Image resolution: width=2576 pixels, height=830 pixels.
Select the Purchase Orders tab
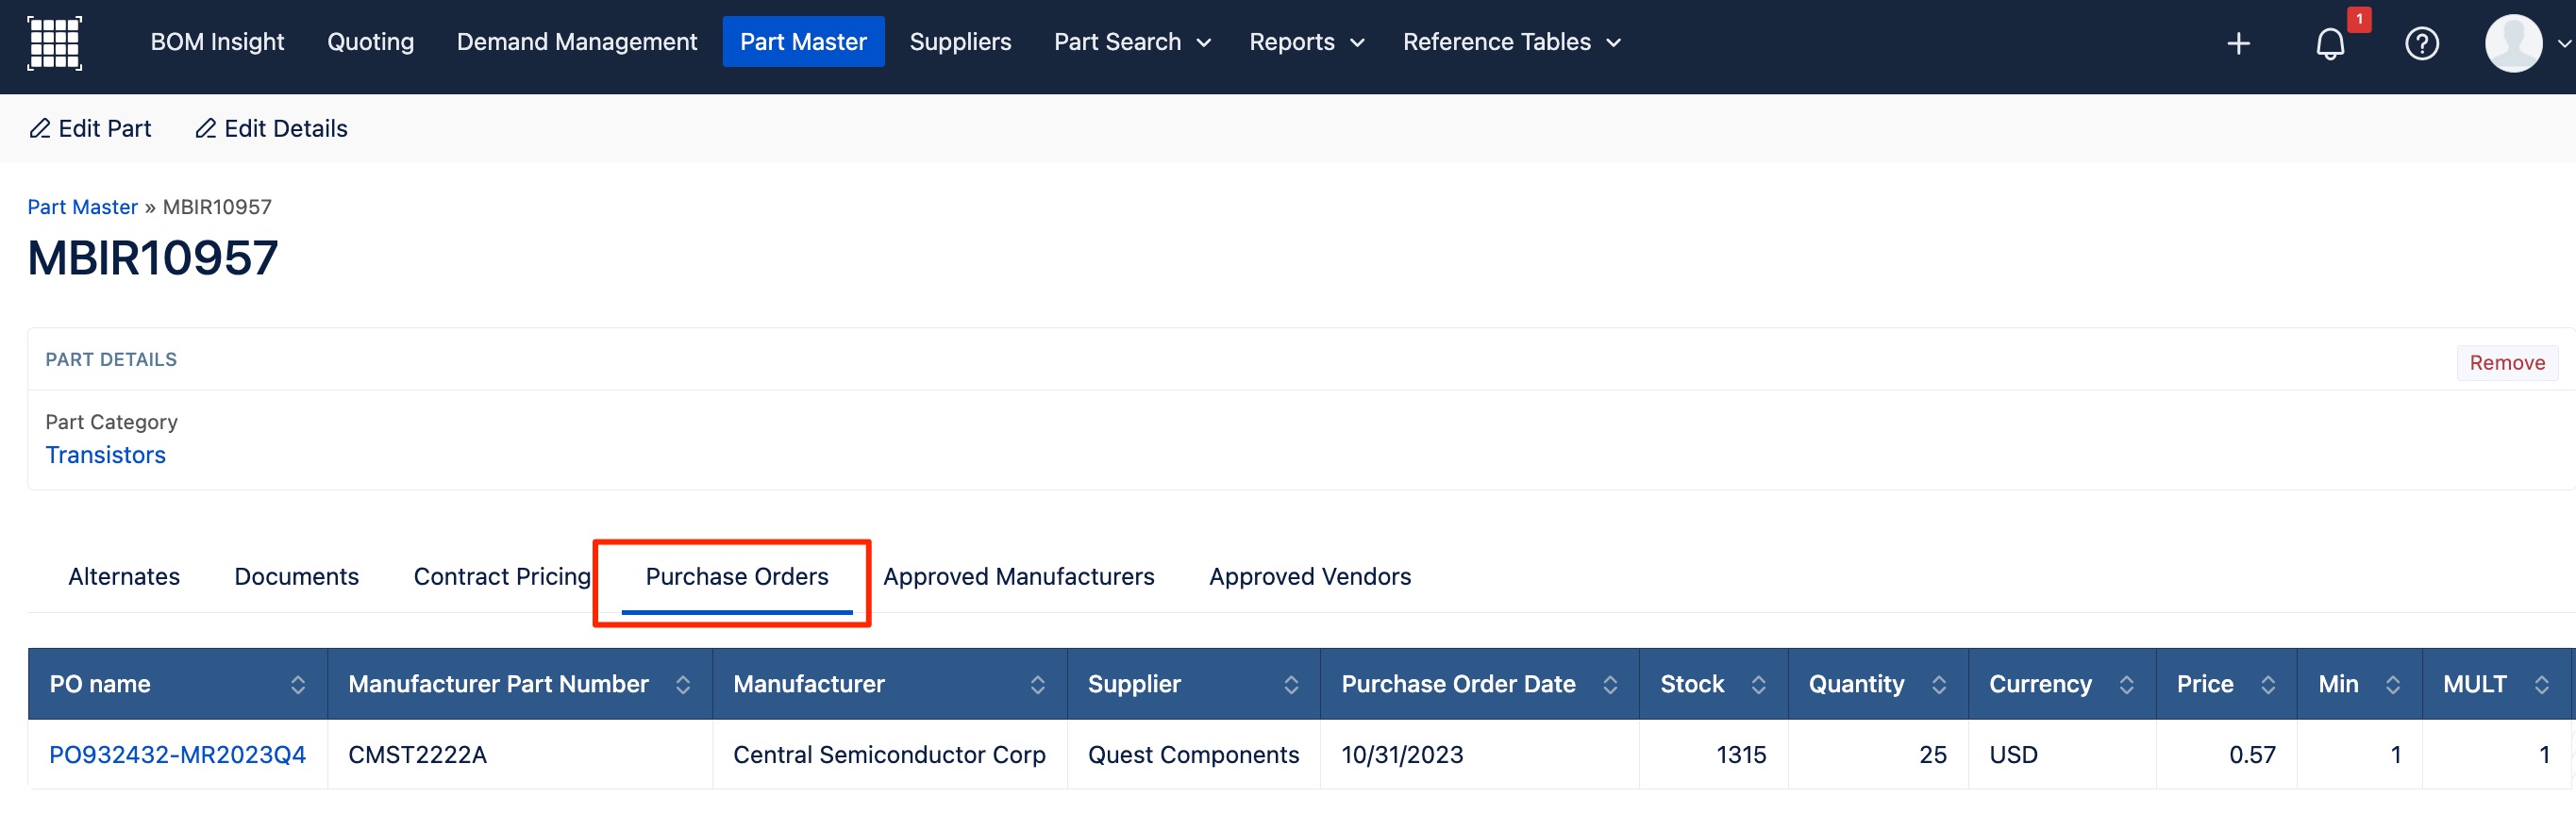736,576
